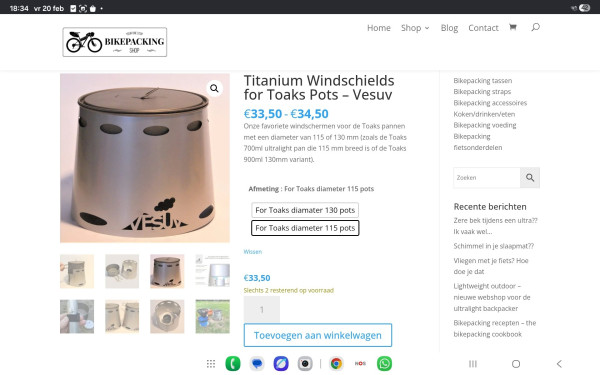Zoom product image with magnifier icon
The width and height of the screenshot is (600, 375).
[214, 88]
